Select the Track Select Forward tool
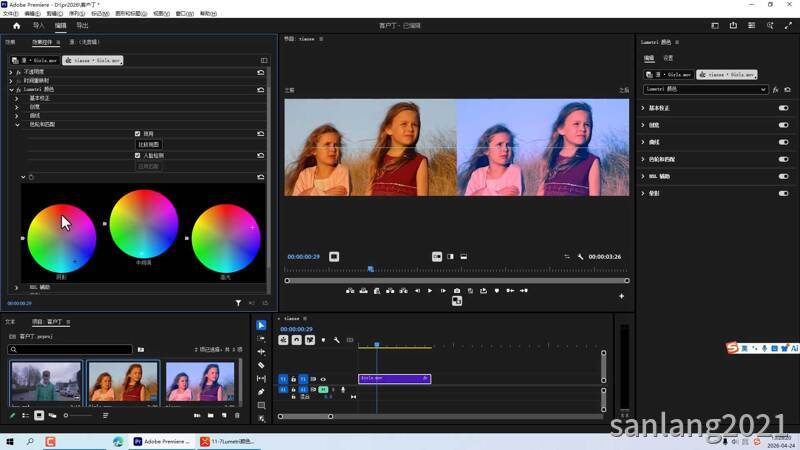800x450 pixels. point(261,339)
